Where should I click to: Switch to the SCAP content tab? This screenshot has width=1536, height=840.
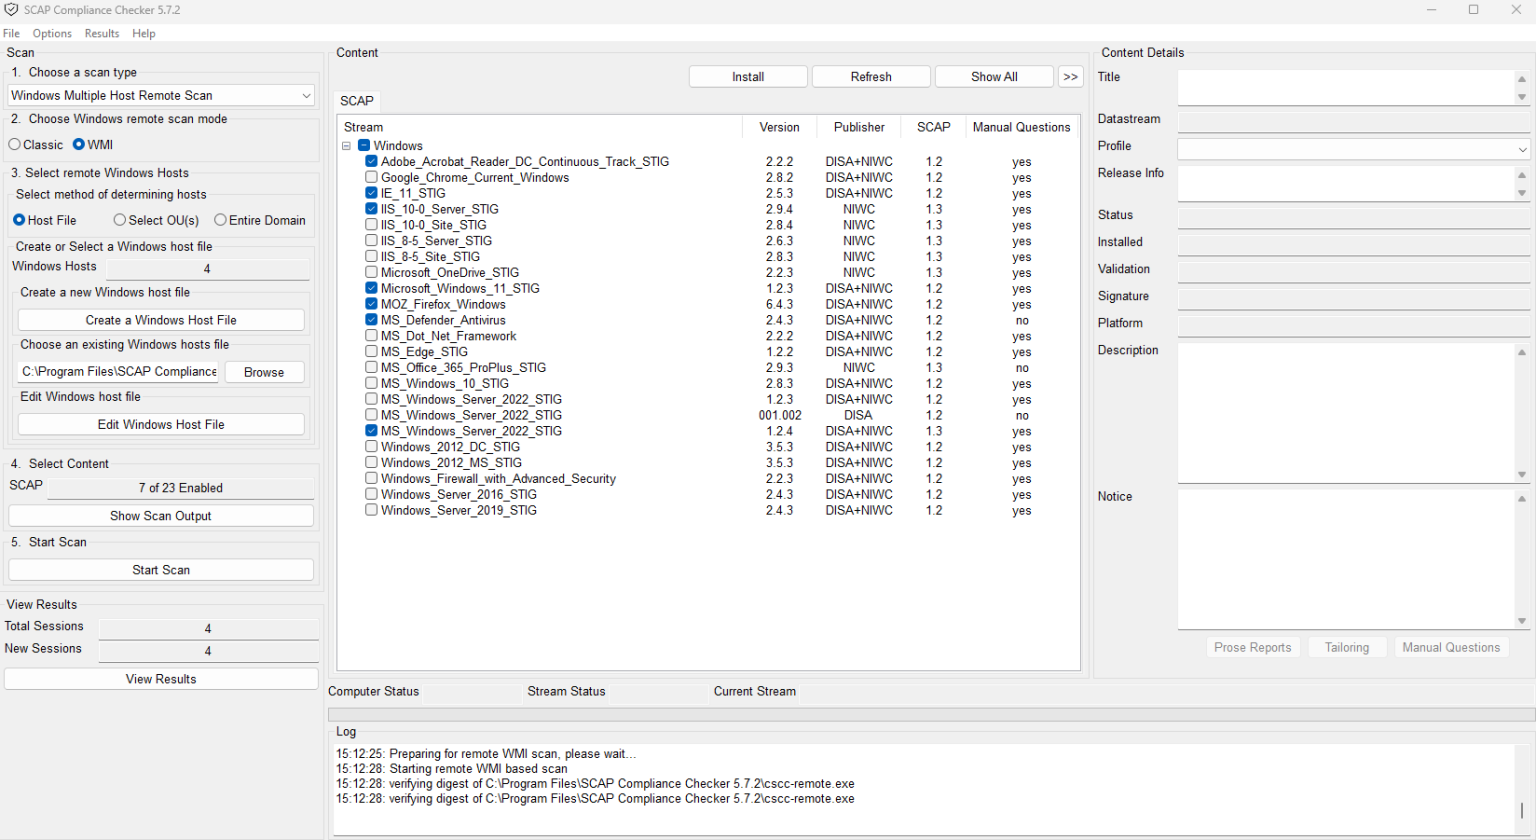(357, 101)
